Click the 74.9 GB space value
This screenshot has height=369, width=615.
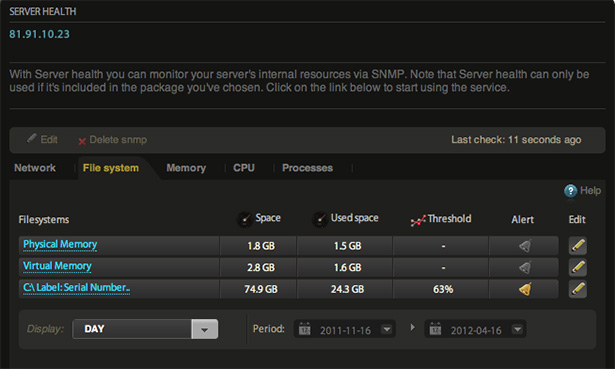coord(261,289)
